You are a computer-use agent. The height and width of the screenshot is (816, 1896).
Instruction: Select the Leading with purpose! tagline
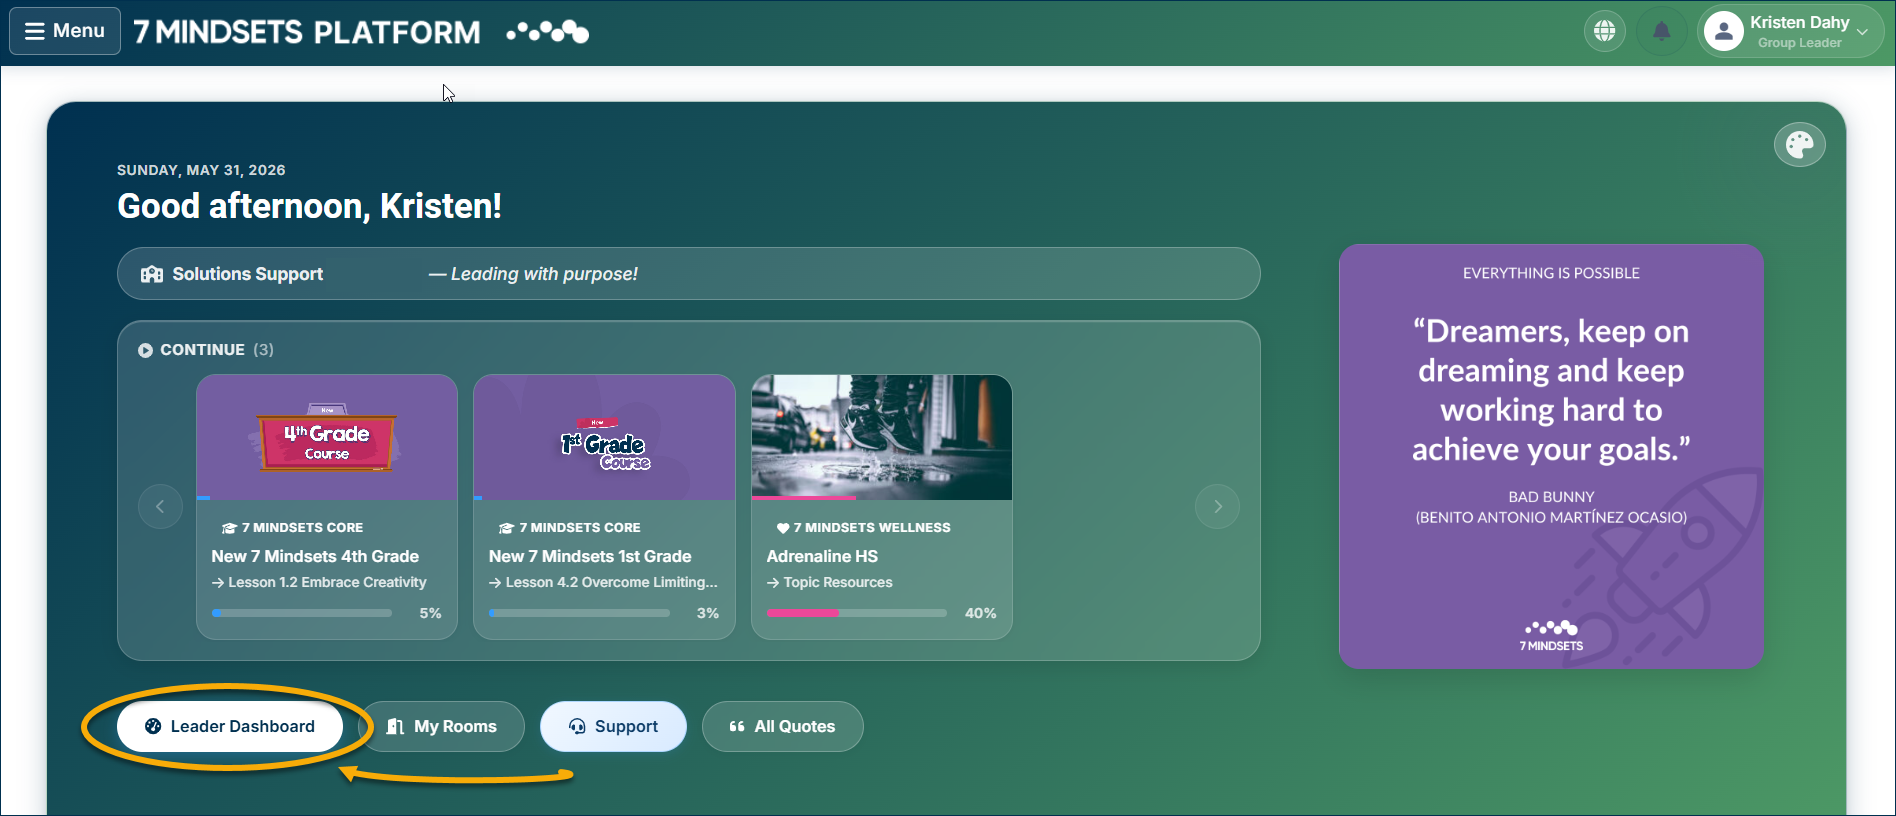(533, 274)
